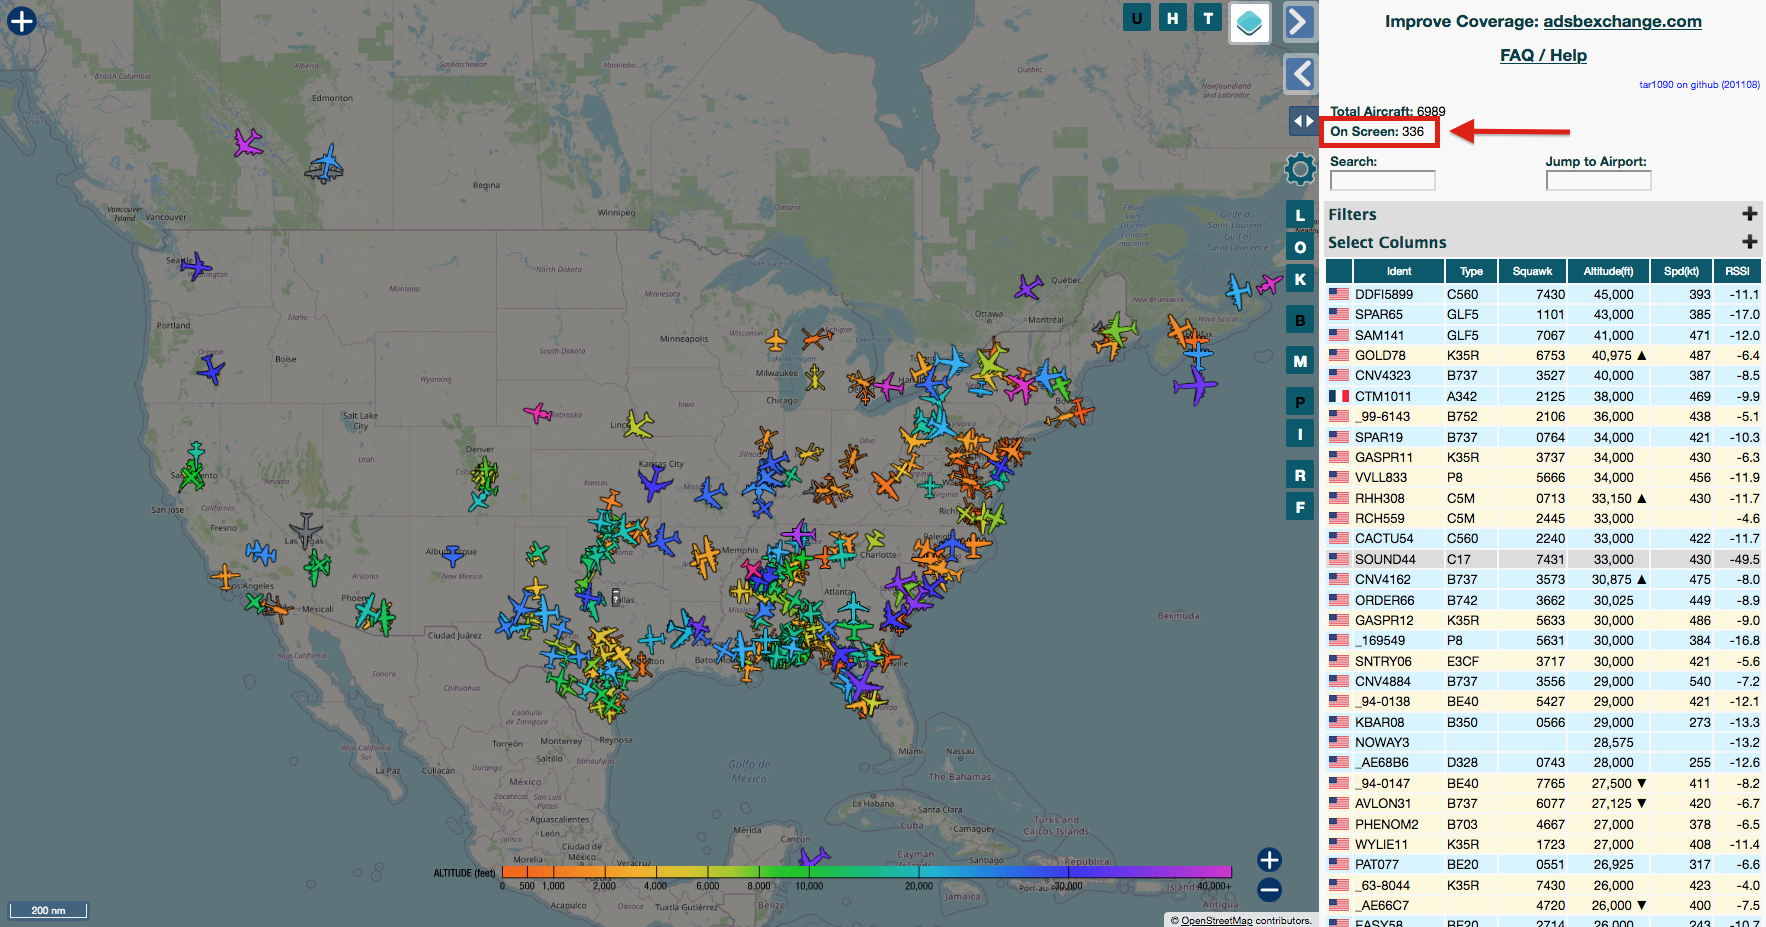
Task: Expand the Select Columns section
Action: coord(1749,242)
